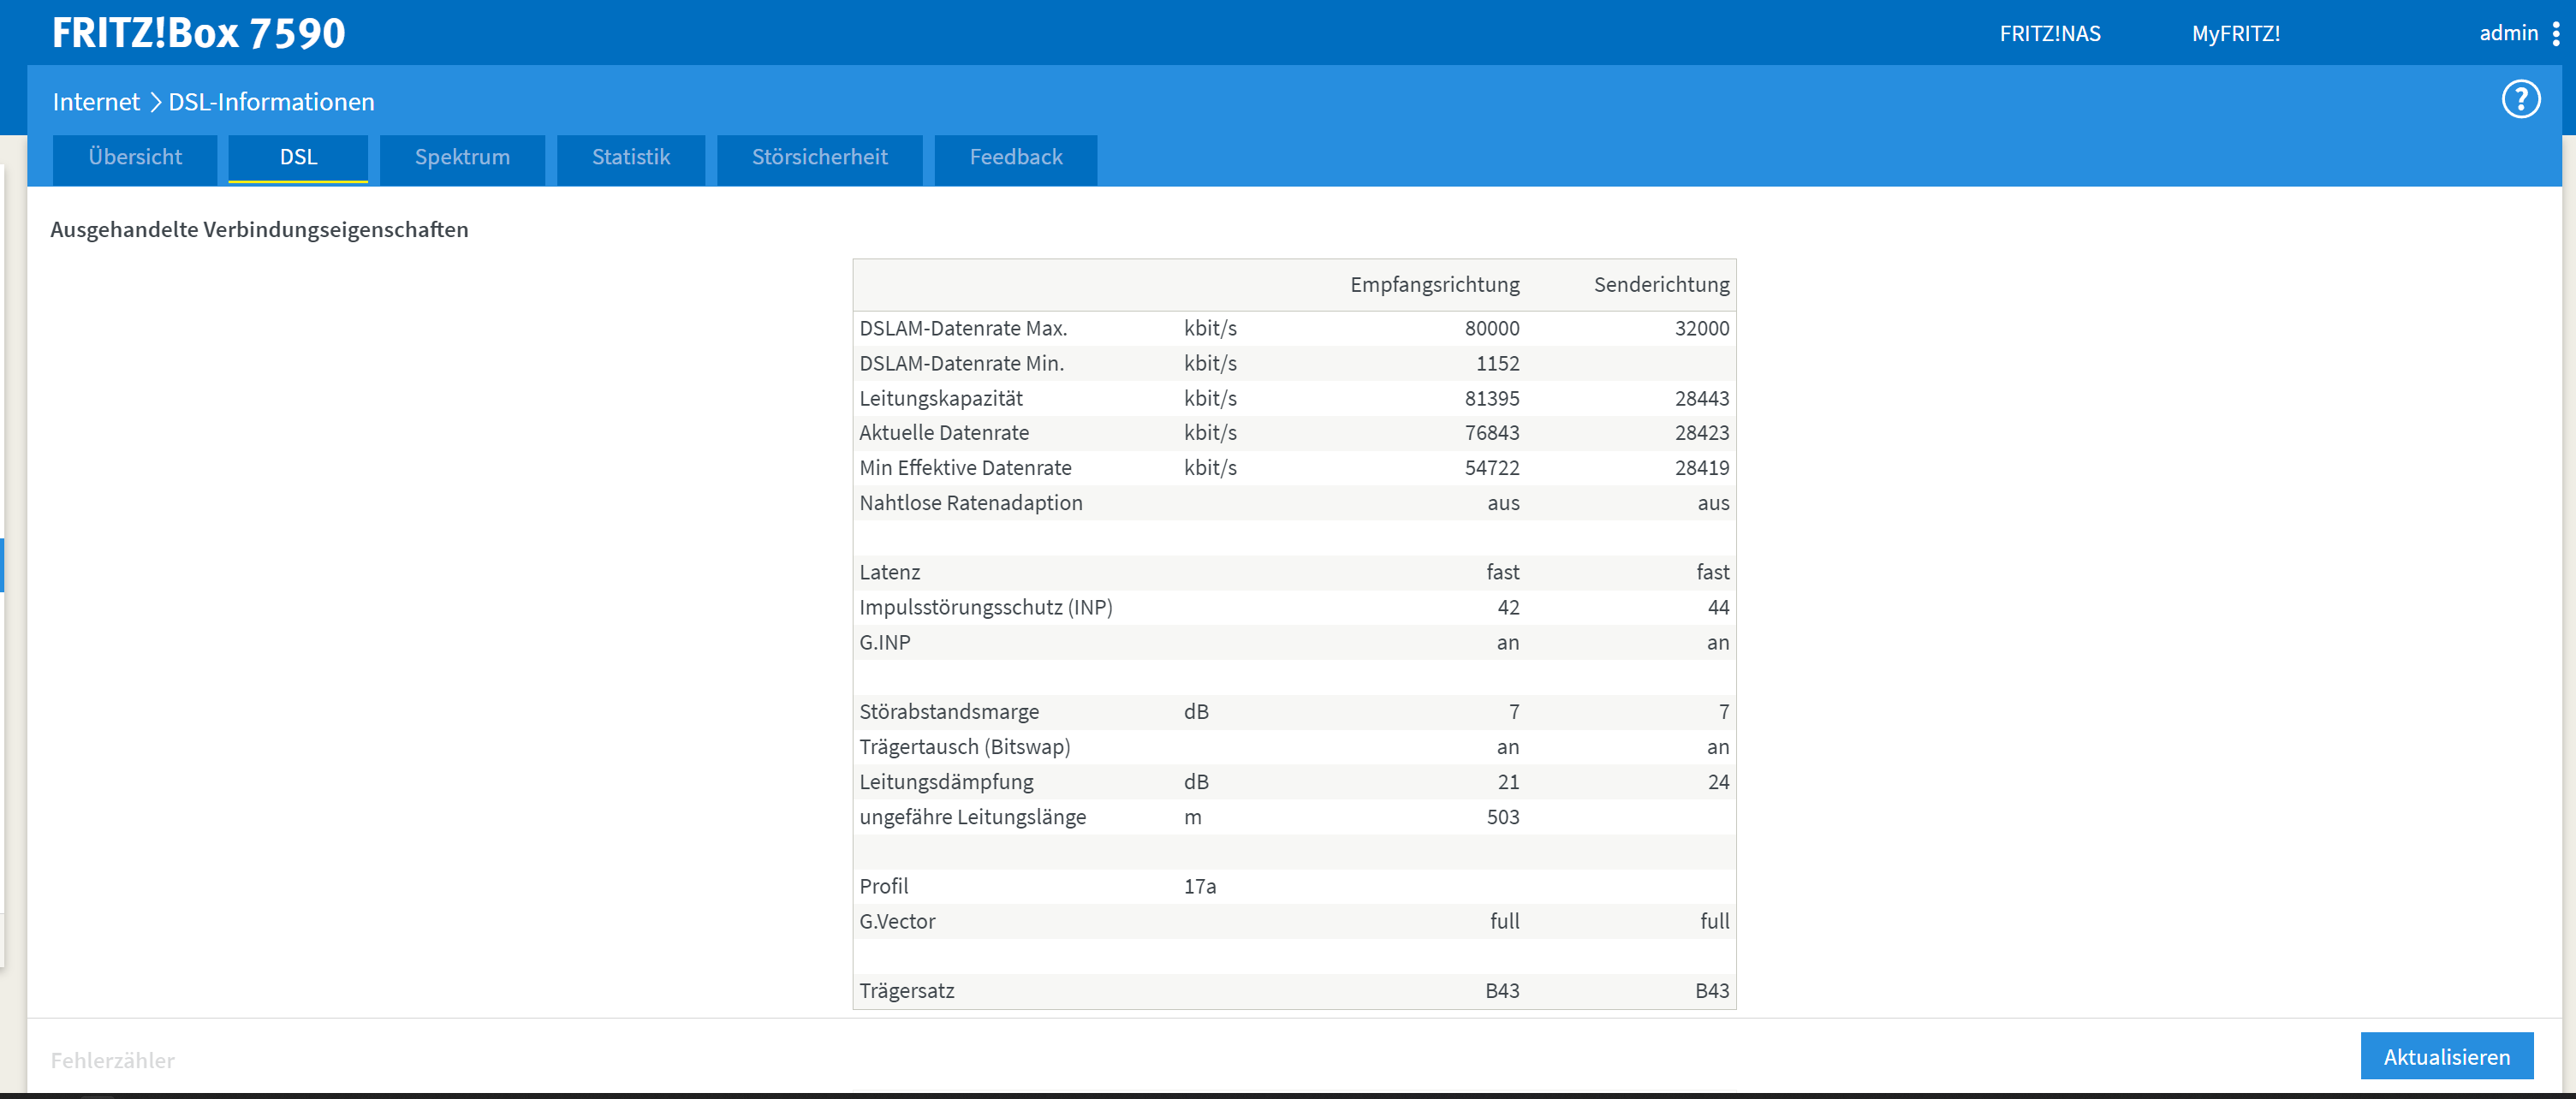This screenshot has width=2576, height=1099.
Task: Go to the Feedback tab
Action: coord(1015,158)
